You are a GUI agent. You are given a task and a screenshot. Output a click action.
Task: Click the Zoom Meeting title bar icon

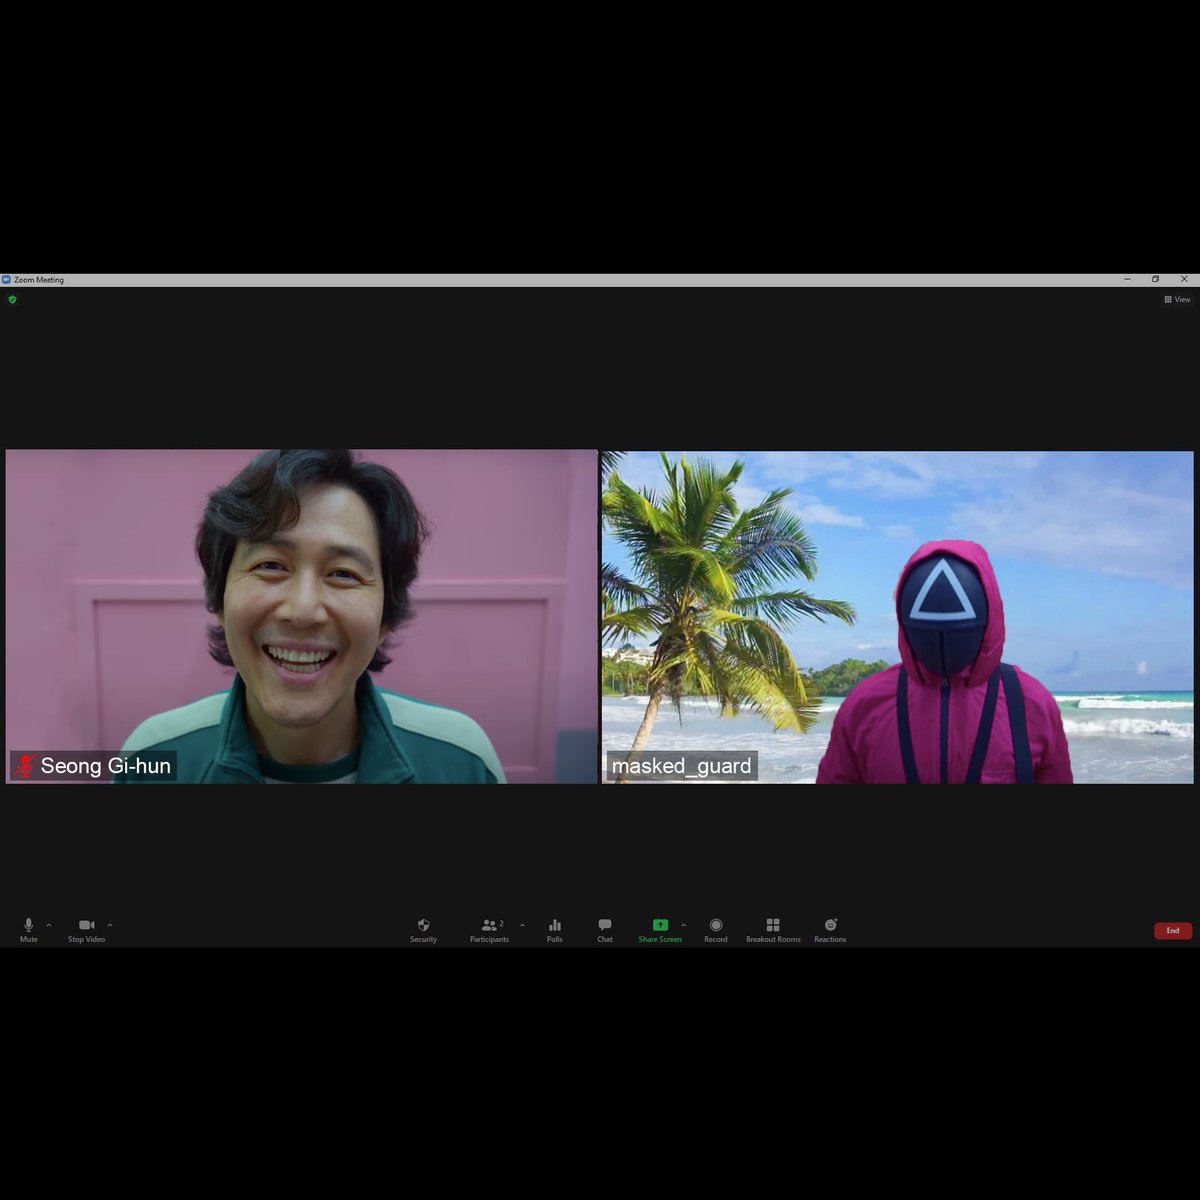point(6,280)
